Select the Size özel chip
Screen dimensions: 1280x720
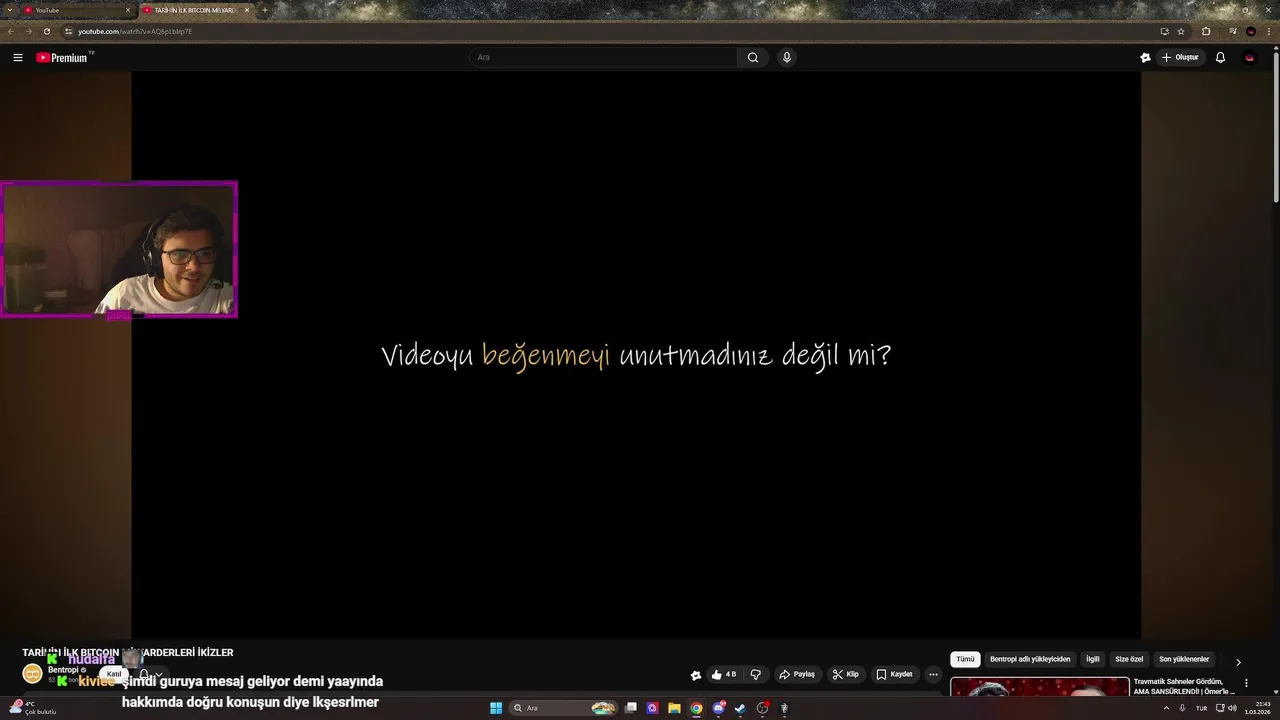click(1129, 659)
